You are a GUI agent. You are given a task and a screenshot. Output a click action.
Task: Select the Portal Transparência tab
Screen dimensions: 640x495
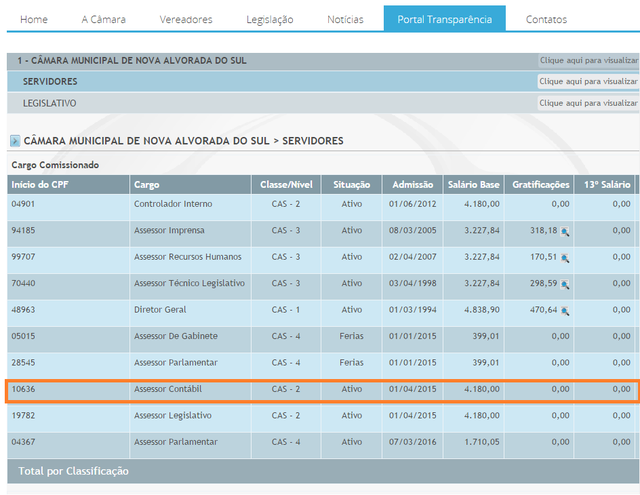(444, 18)
